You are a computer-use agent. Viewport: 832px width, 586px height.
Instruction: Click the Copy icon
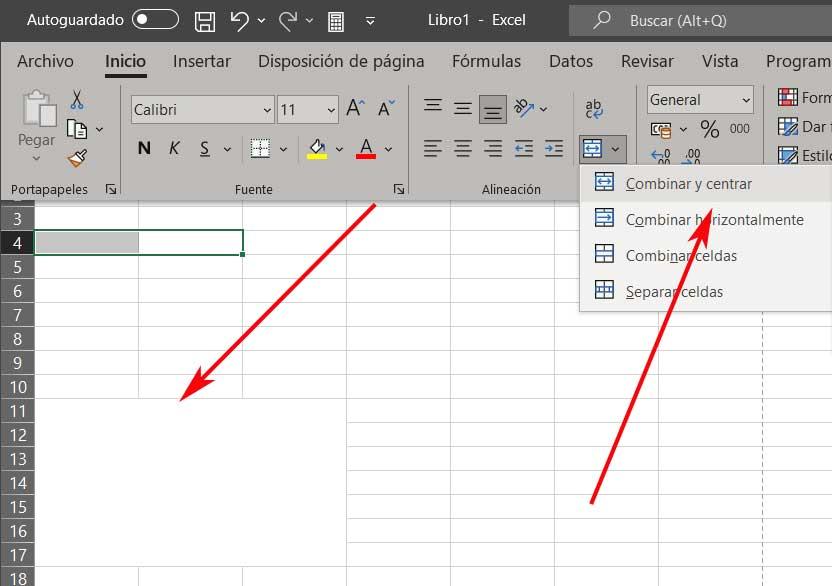click(x=77, y=129)
